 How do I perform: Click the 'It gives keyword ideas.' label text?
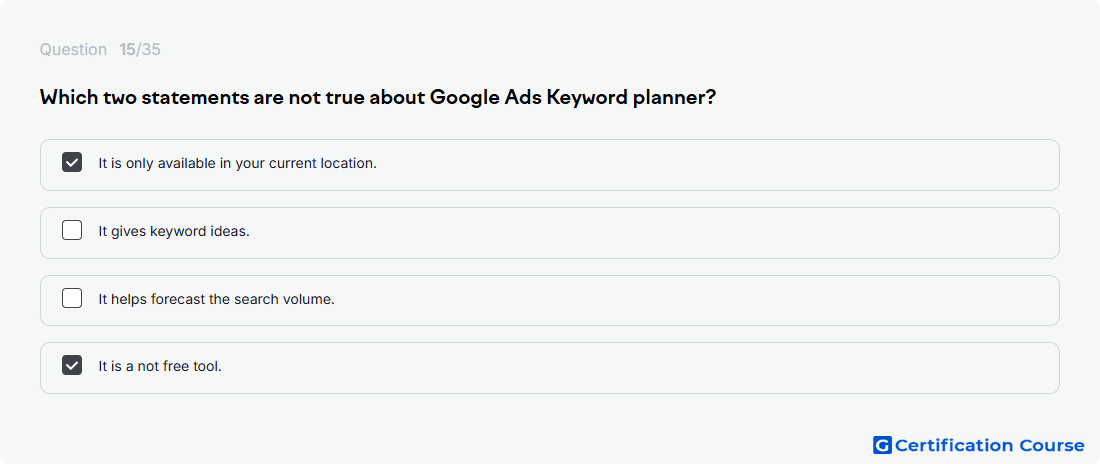click(174, 231)
